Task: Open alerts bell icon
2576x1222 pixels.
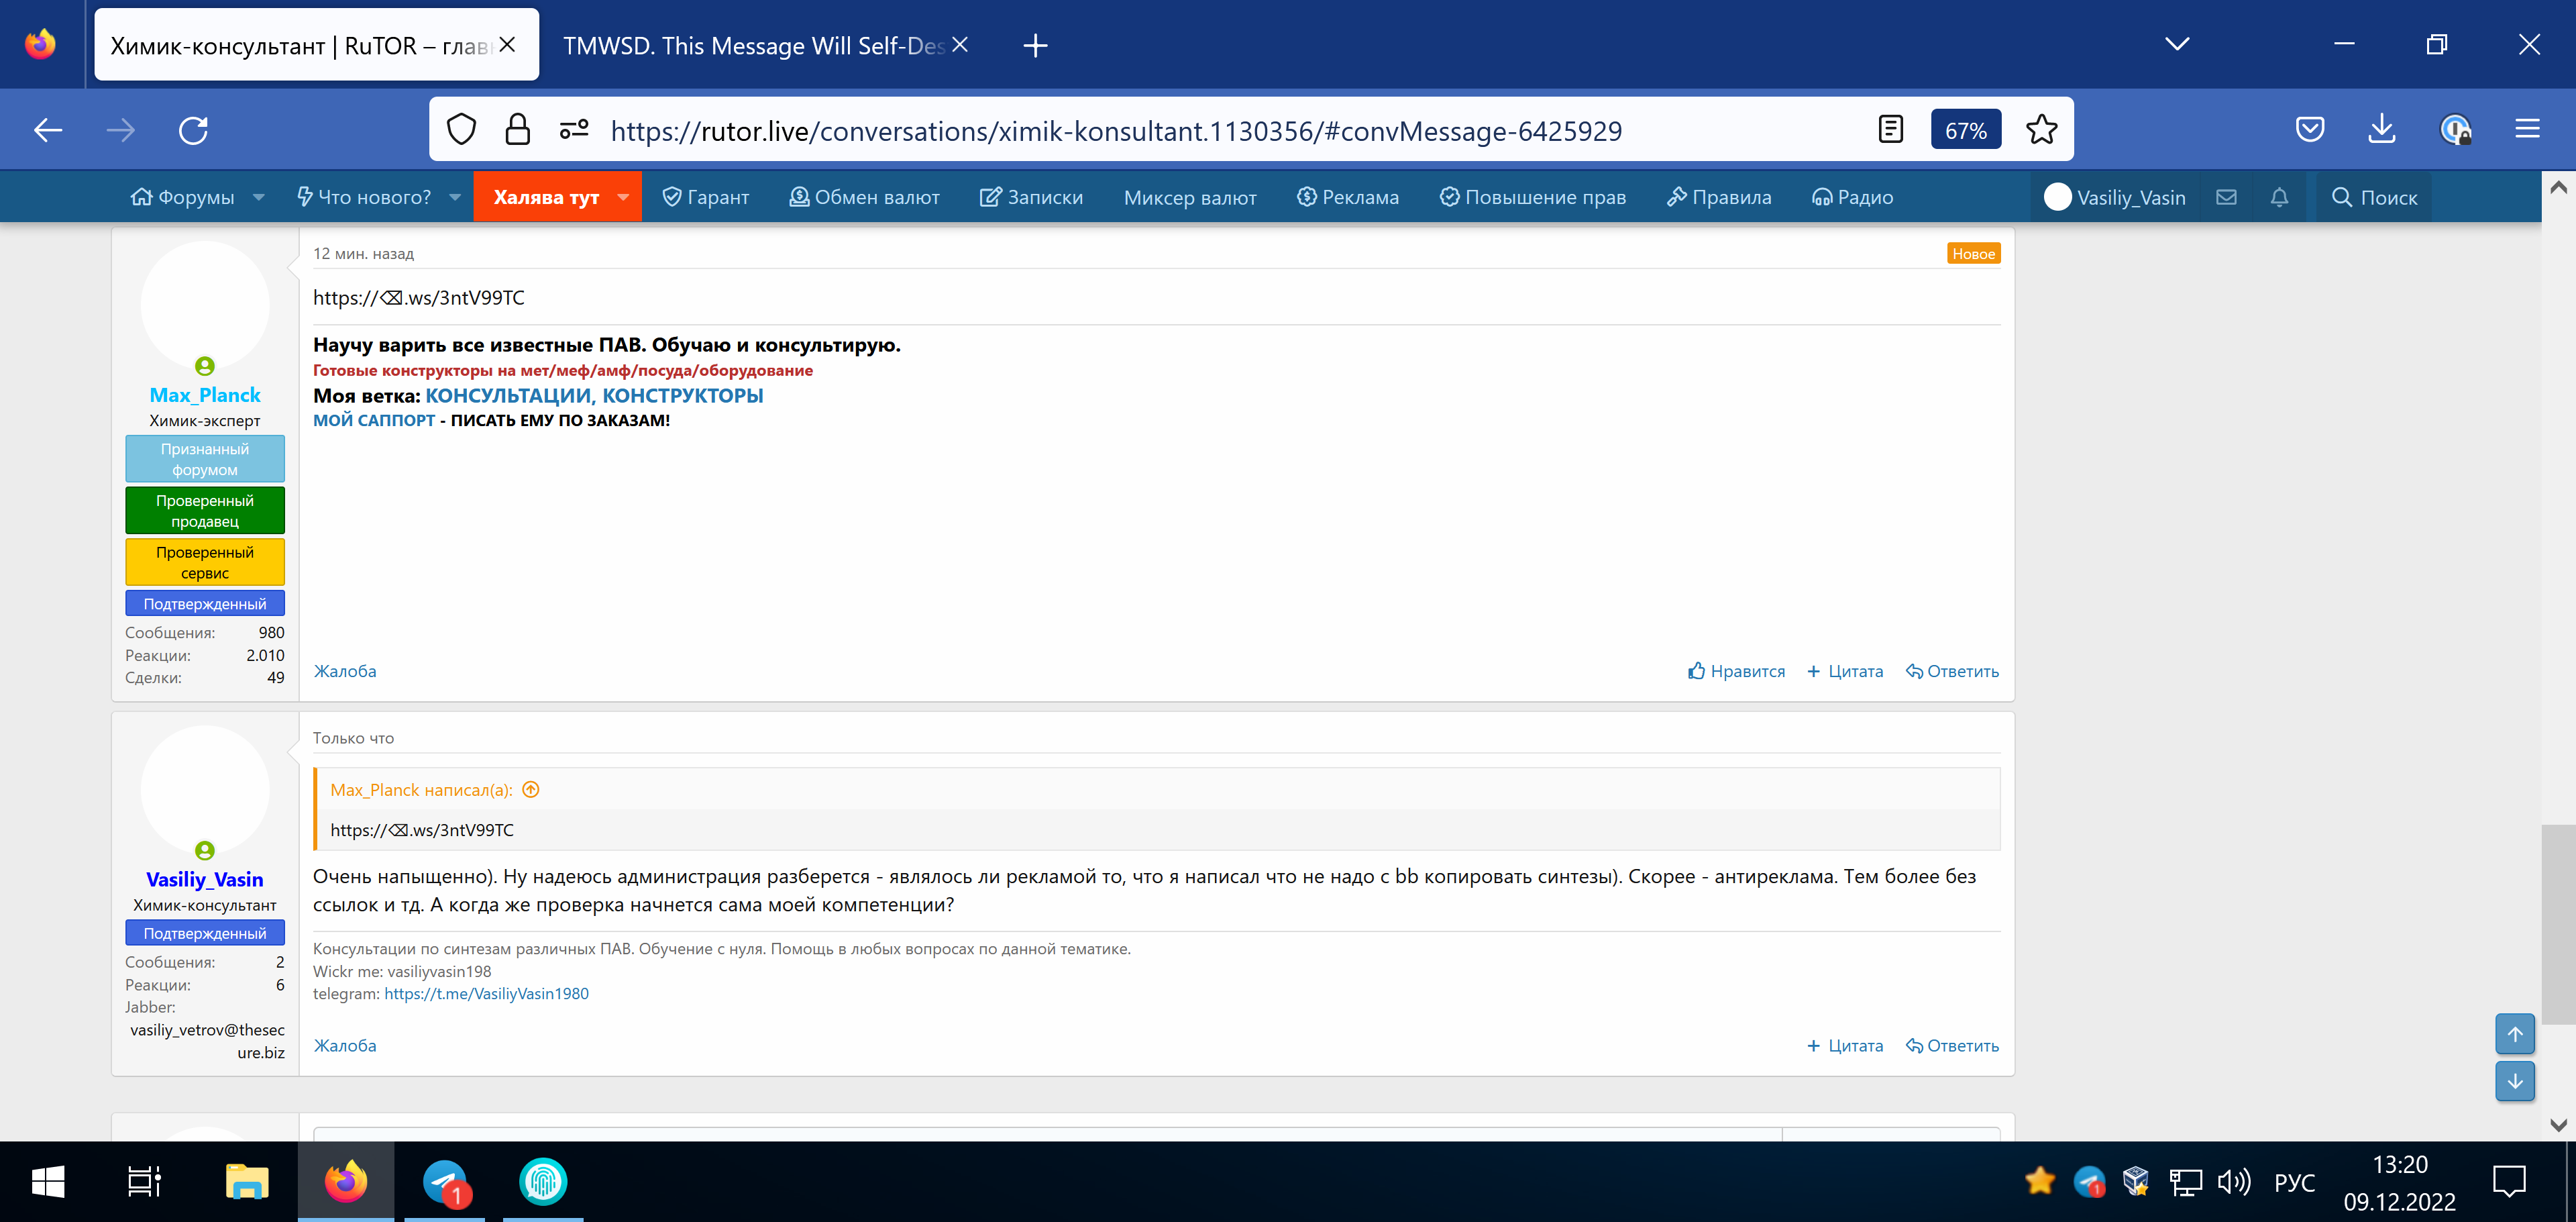Action: [x=2279, y=197]
